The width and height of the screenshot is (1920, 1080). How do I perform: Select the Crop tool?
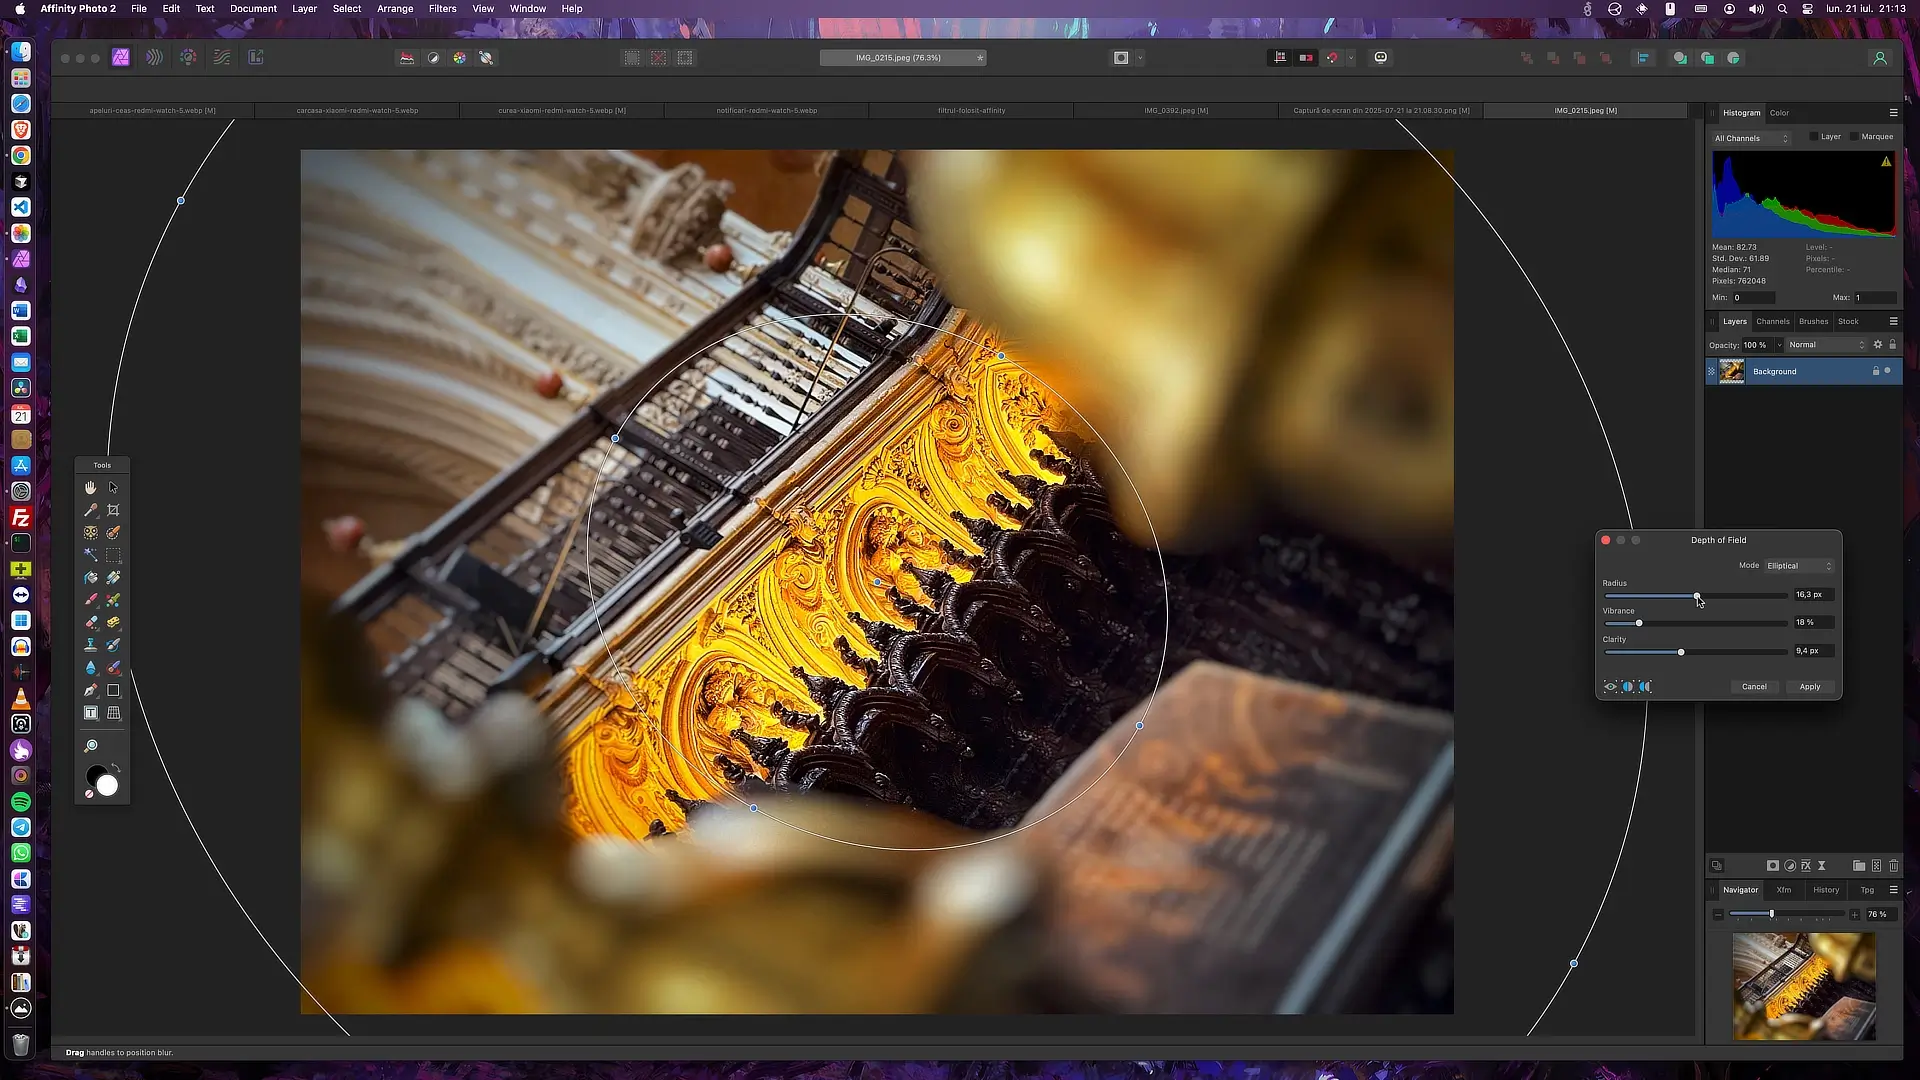113,510
